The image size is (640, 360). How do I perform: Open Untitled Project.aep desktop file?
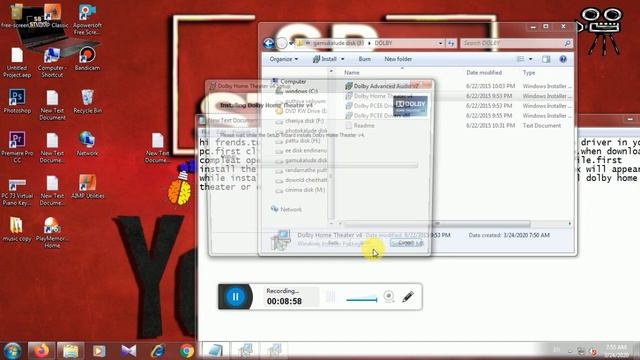[x=17, y=63]
